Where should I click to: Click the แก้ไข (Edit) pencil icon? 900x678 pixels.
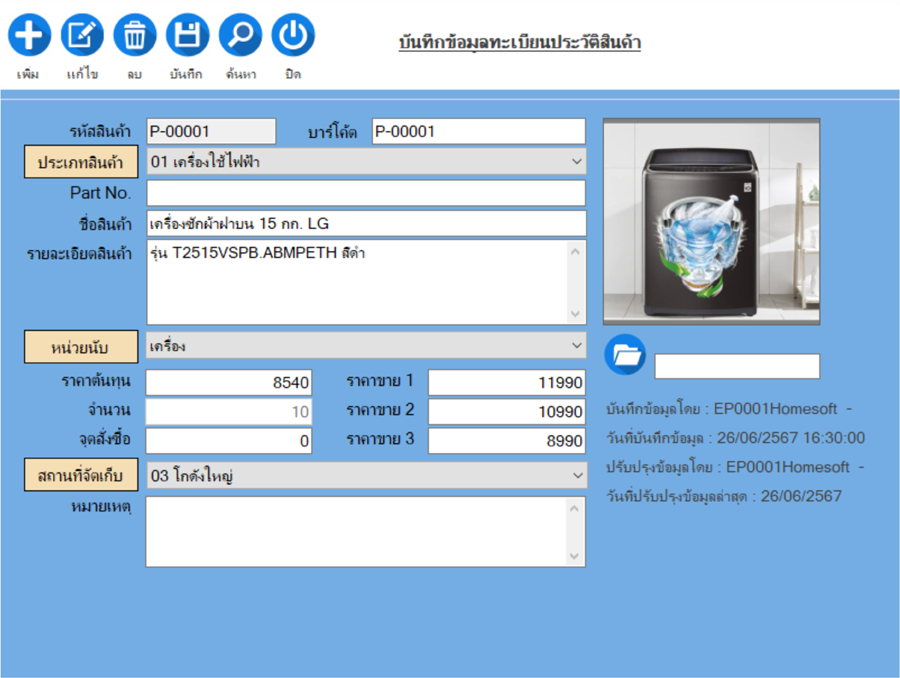click(x=82, y=35)
